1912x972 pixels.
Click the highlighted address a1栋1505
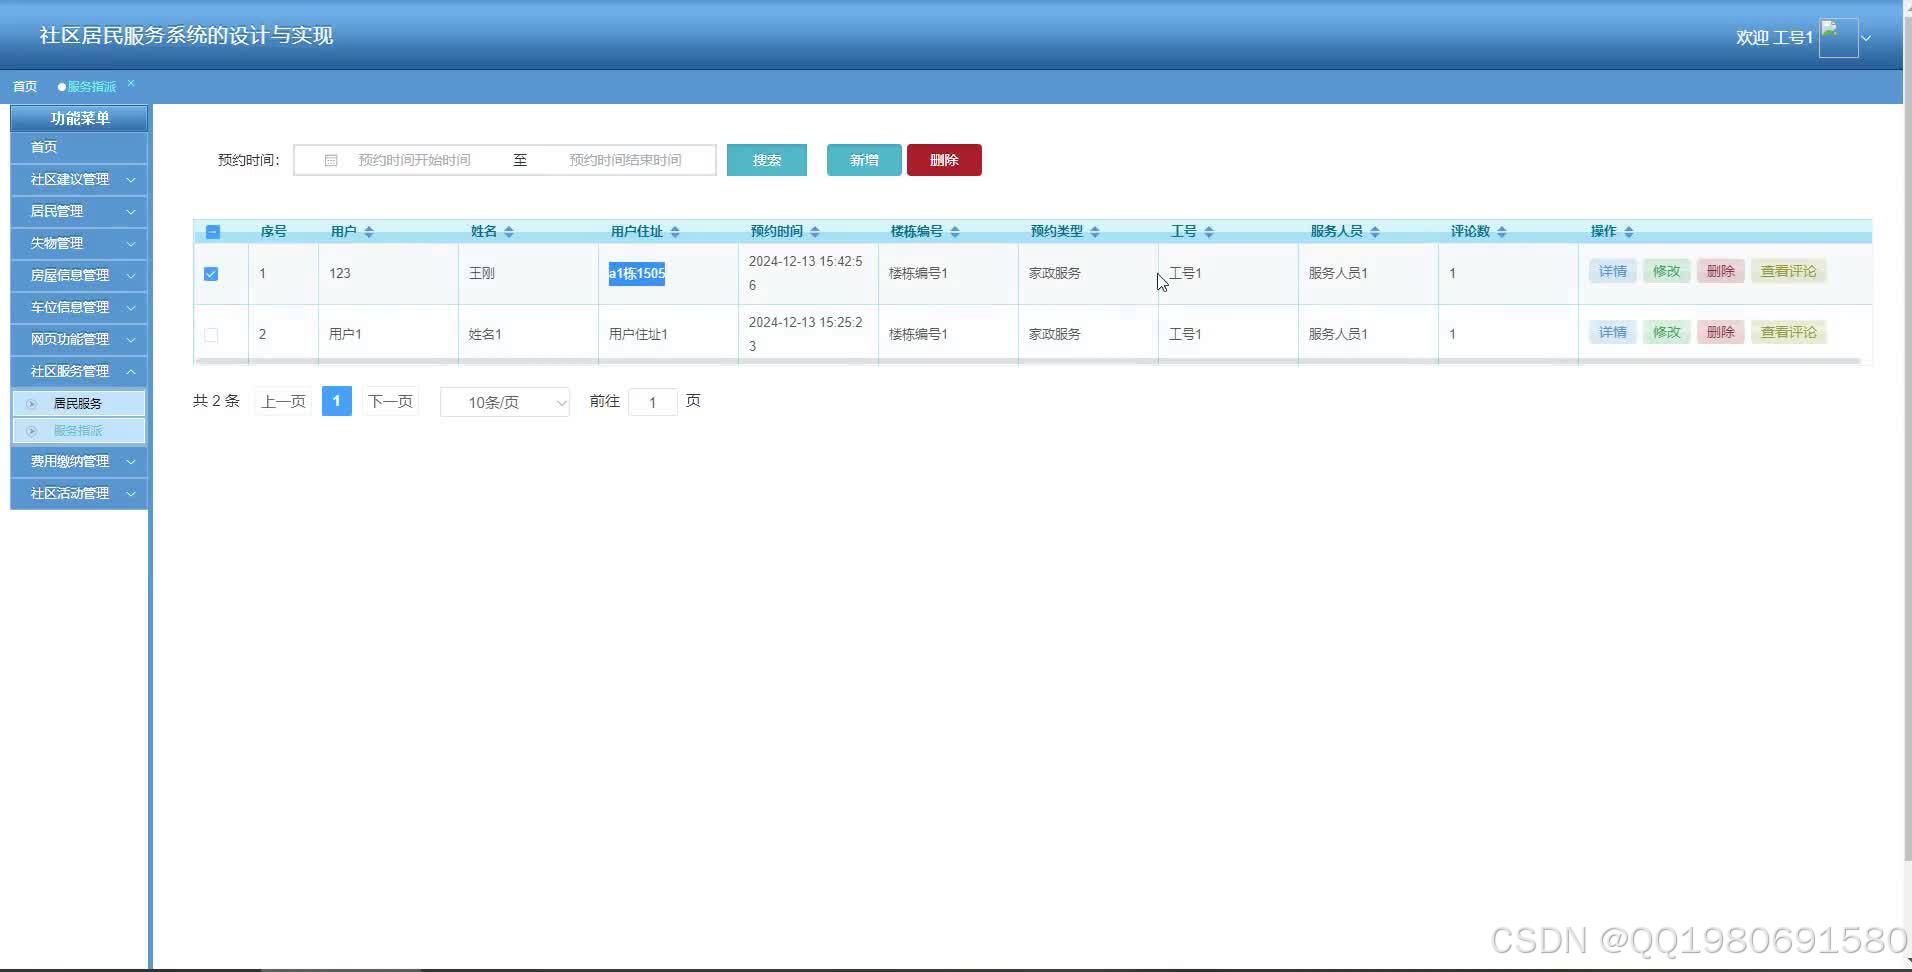point(637,274)
